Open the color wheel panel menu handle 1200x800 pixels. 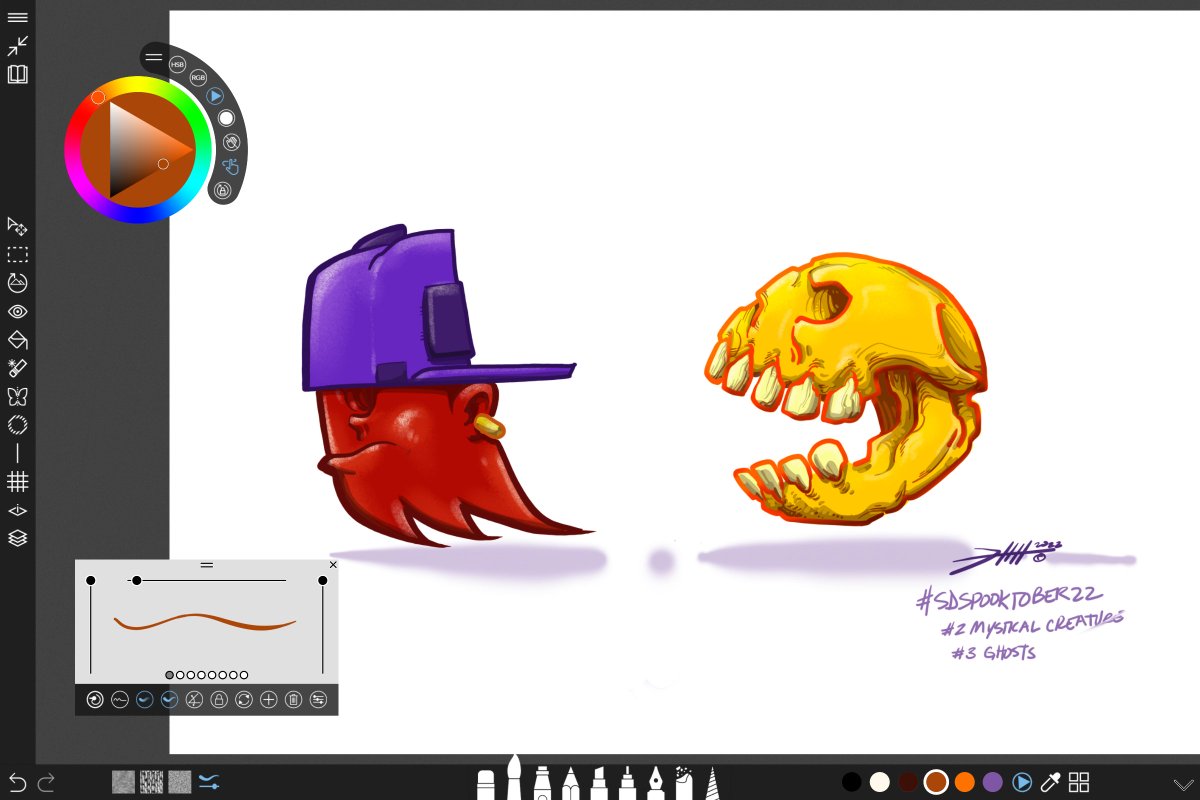click(153, 57)
